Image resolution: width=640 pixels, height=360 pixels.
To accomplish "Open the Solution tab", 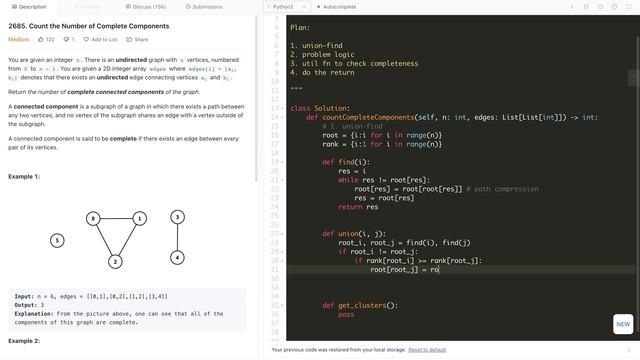I will click(x=88, y=7).
